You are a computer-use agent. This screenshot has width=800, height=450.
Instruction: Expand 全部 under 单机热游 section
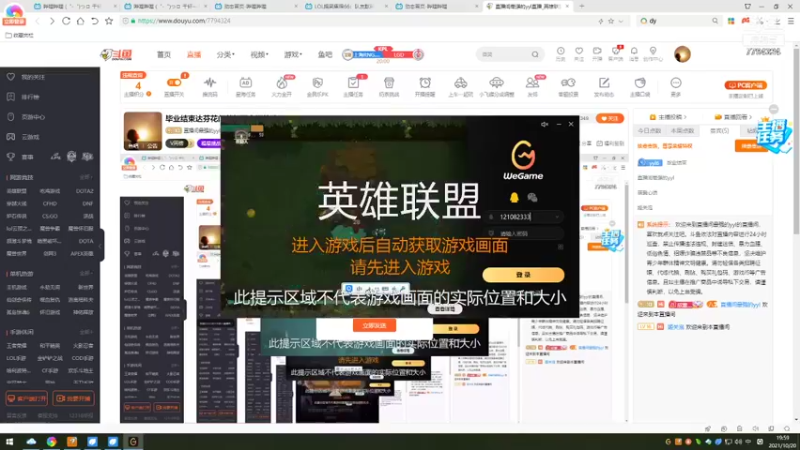tap(86, 273)
